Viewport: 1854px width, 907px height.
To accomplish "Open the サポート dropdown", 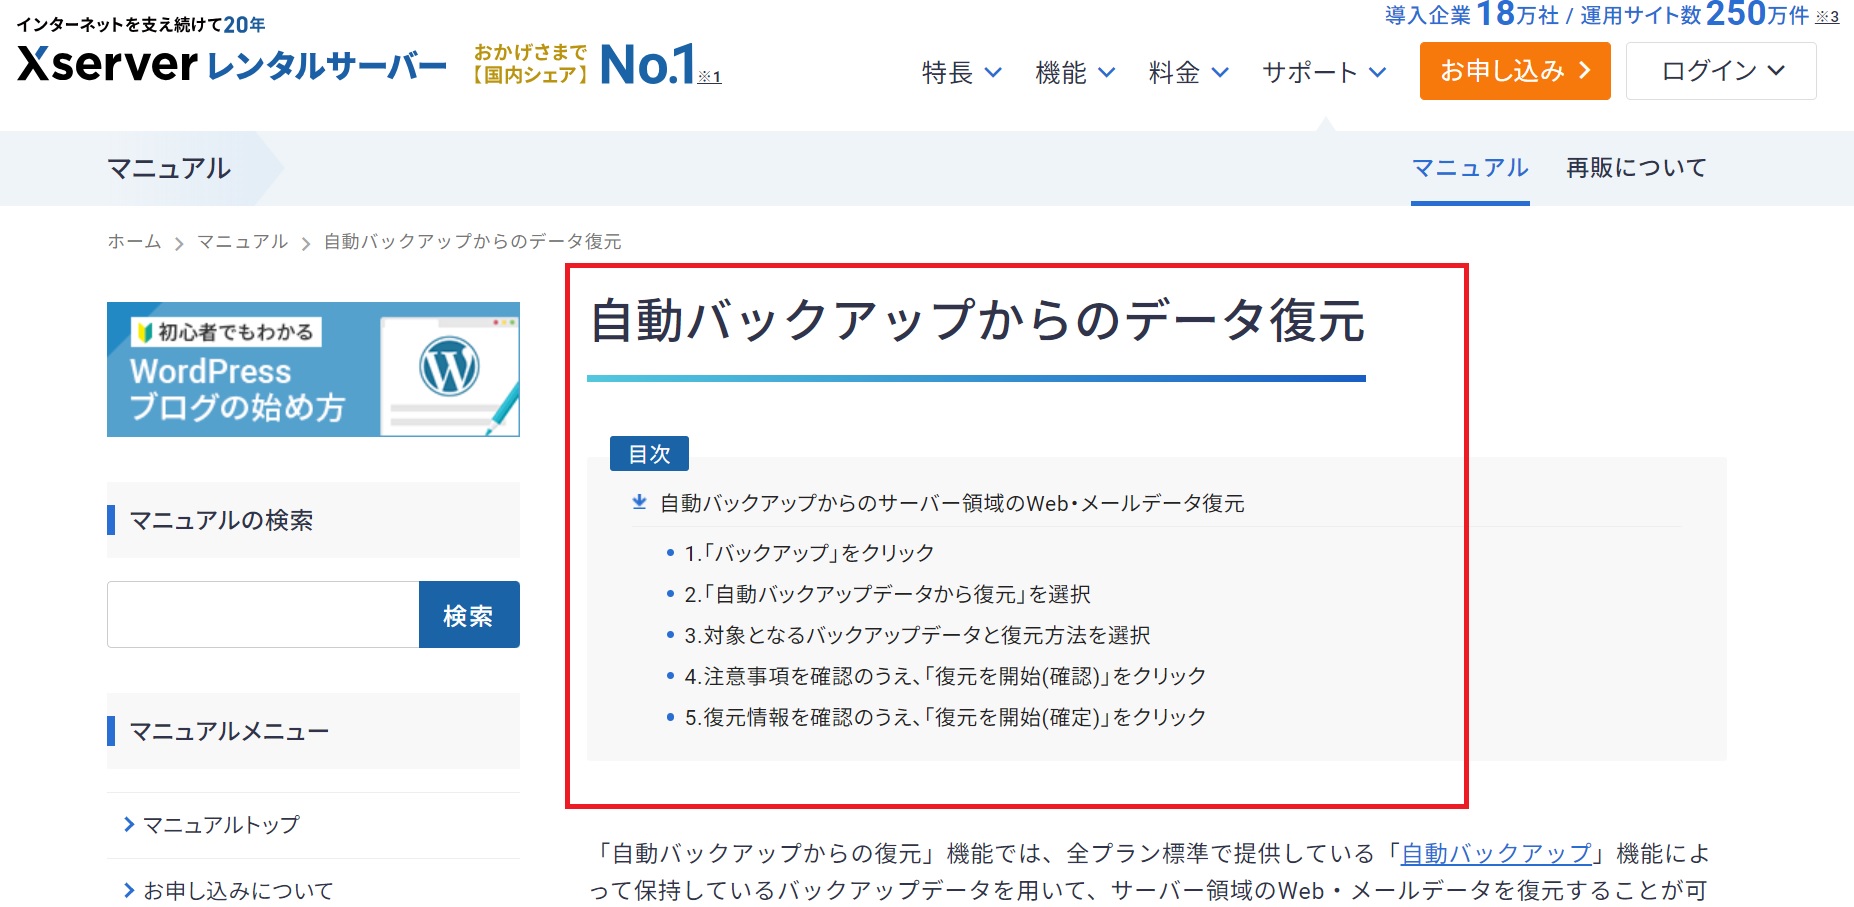I will [1324, 71].
